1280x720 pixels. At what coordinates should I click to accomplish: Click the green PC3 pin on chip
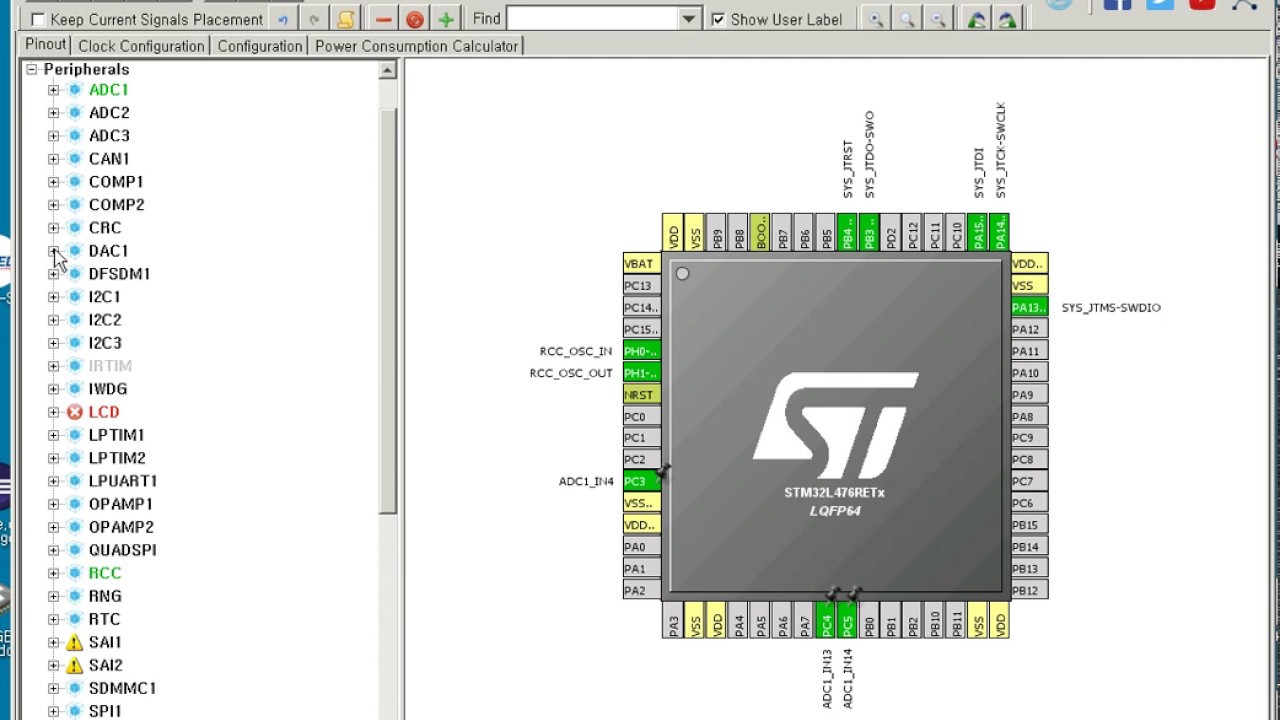click(x=641, y=481)
